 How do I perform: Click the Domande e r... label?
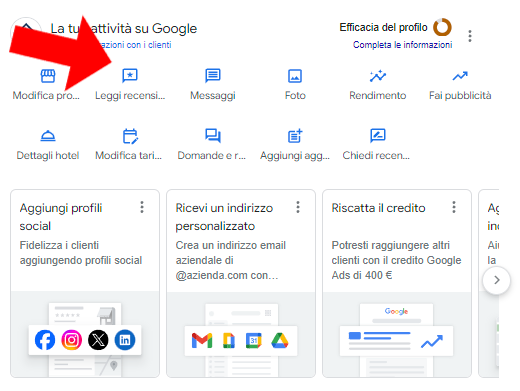click(211, 155)
